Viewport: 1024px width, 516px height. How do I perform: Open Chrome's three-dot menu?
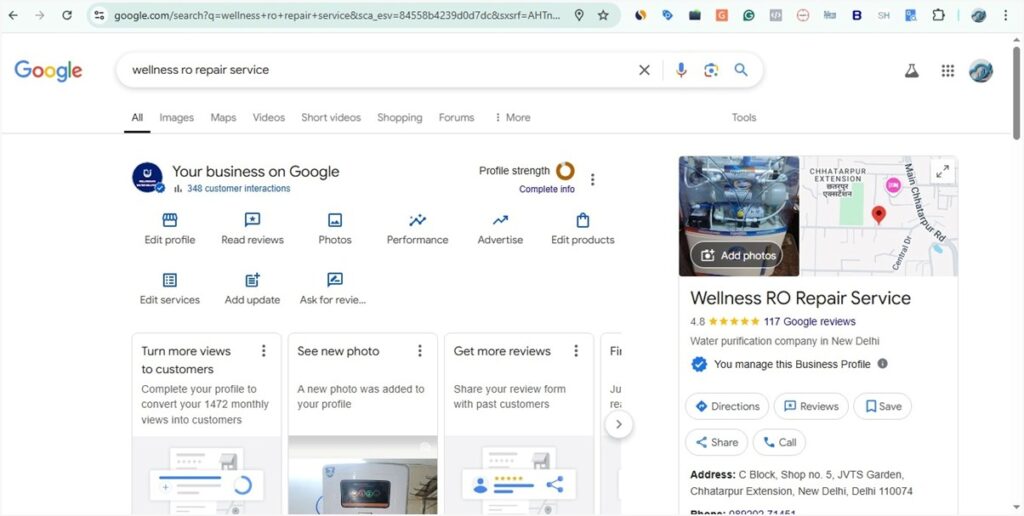(1006, 15)
